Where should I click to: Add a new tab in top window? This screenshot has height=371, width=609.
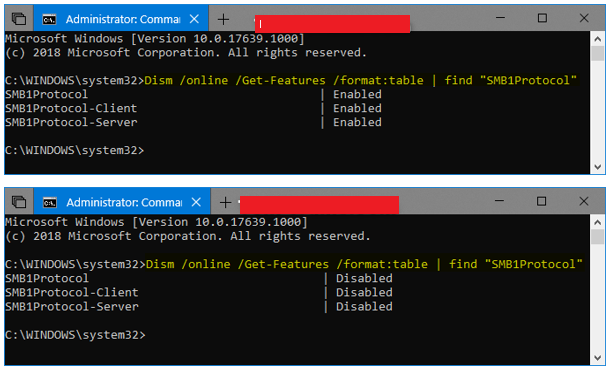click(x=223, y=19)
